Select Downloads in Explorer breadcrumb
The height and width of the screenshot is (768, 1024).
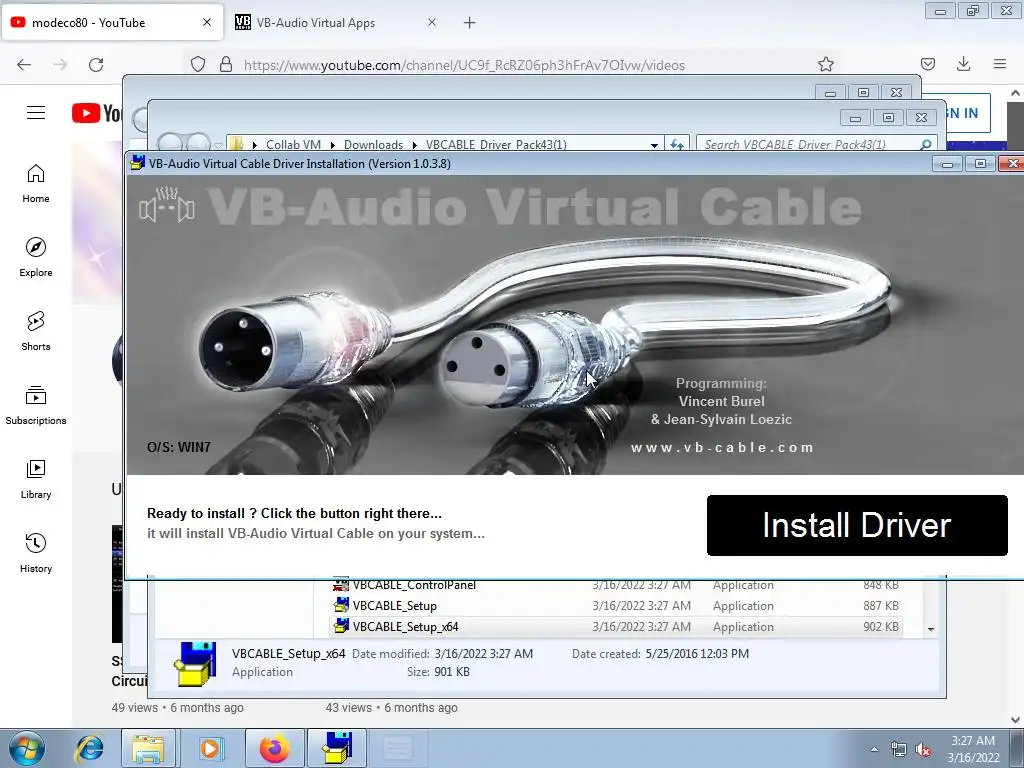pos(374,144)
